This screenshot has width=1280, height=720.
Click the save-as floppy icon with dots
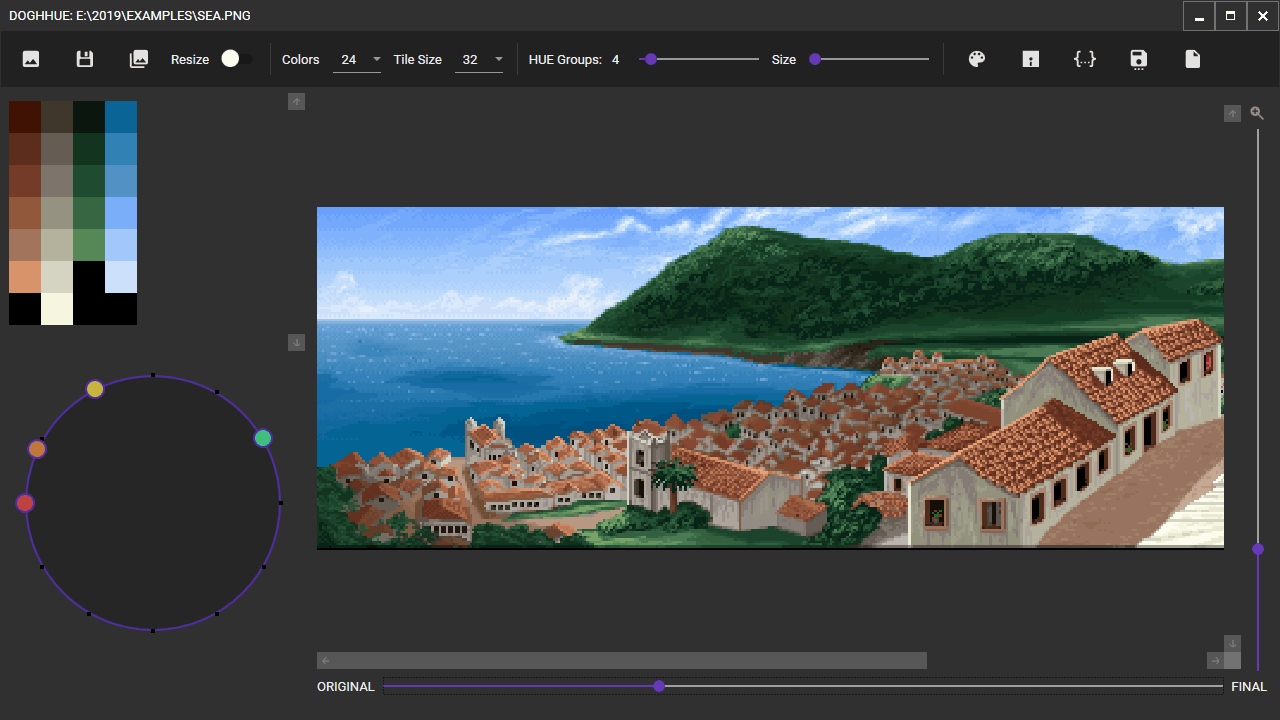(x=1139, y=59)
